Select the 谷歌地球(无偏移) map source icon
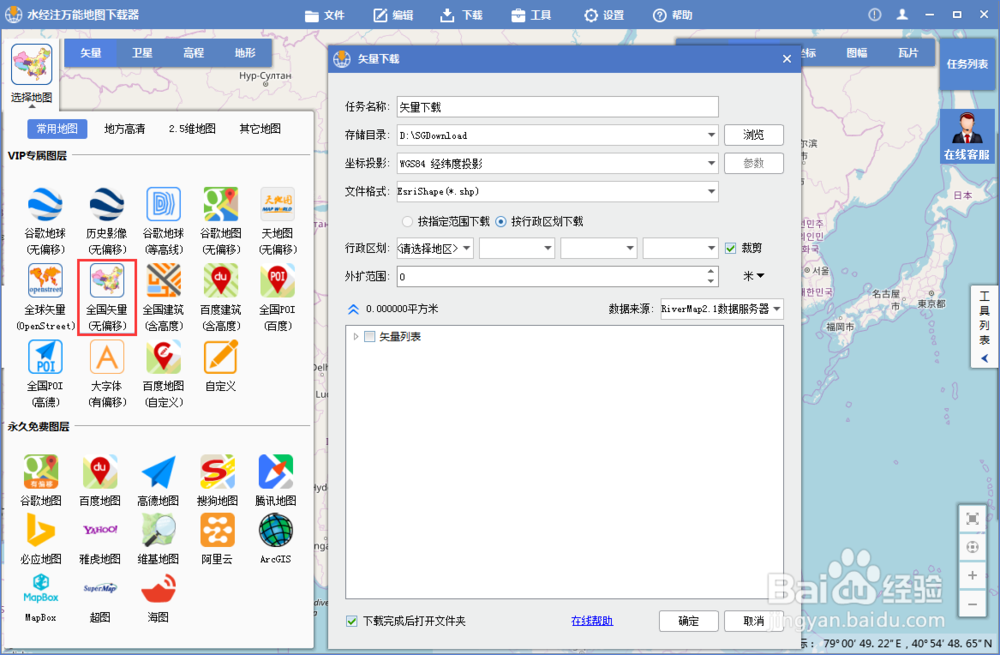 (45, 204)
